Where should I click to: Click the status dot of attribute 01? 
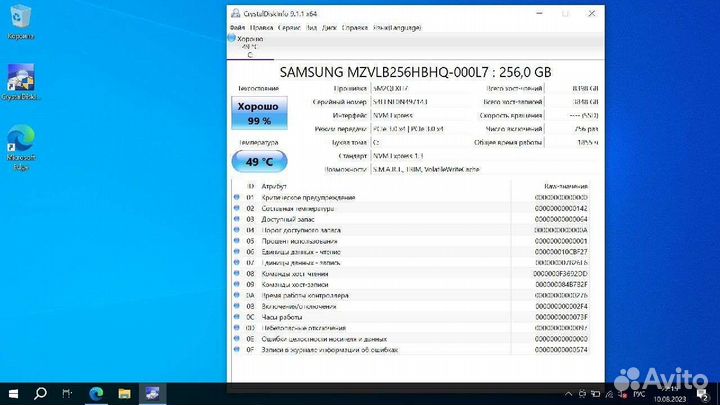coord(236,197)
